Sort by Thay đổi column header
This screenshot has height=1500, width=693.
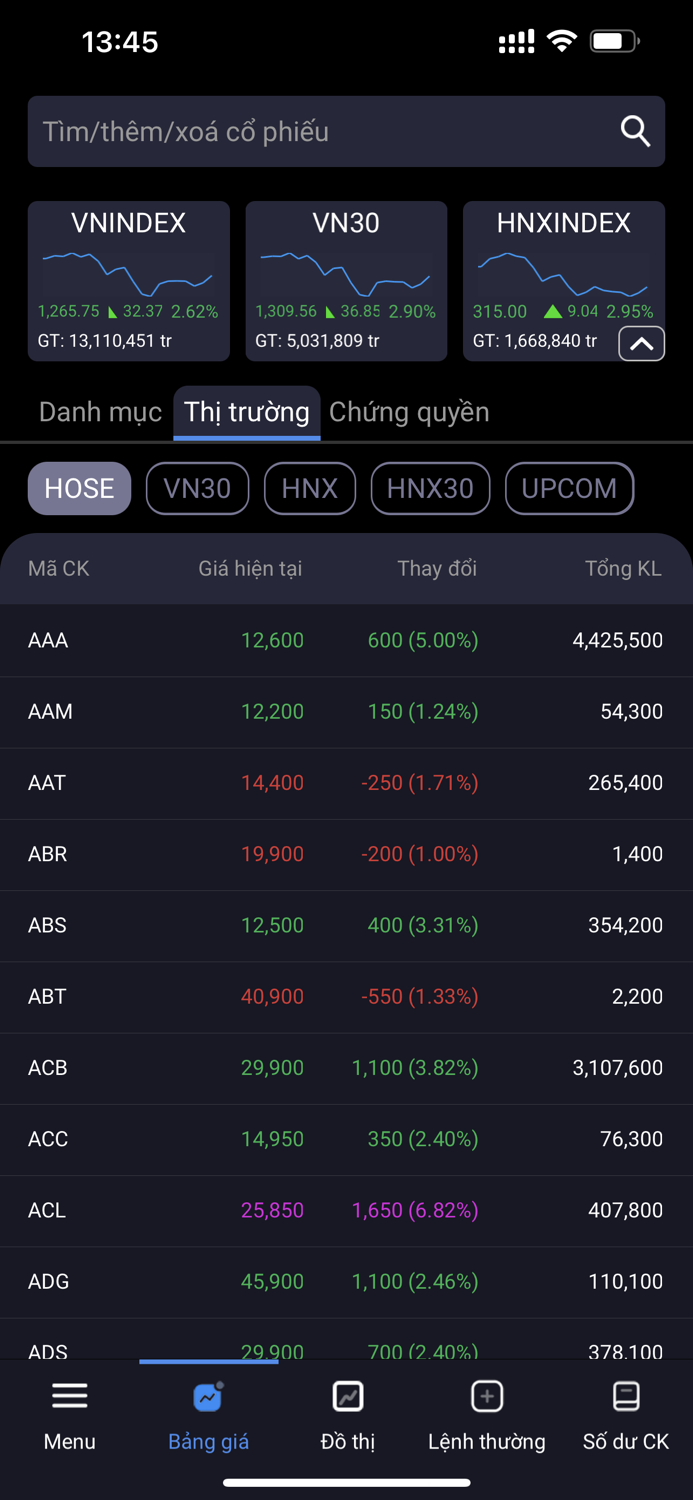pos(436,569)
